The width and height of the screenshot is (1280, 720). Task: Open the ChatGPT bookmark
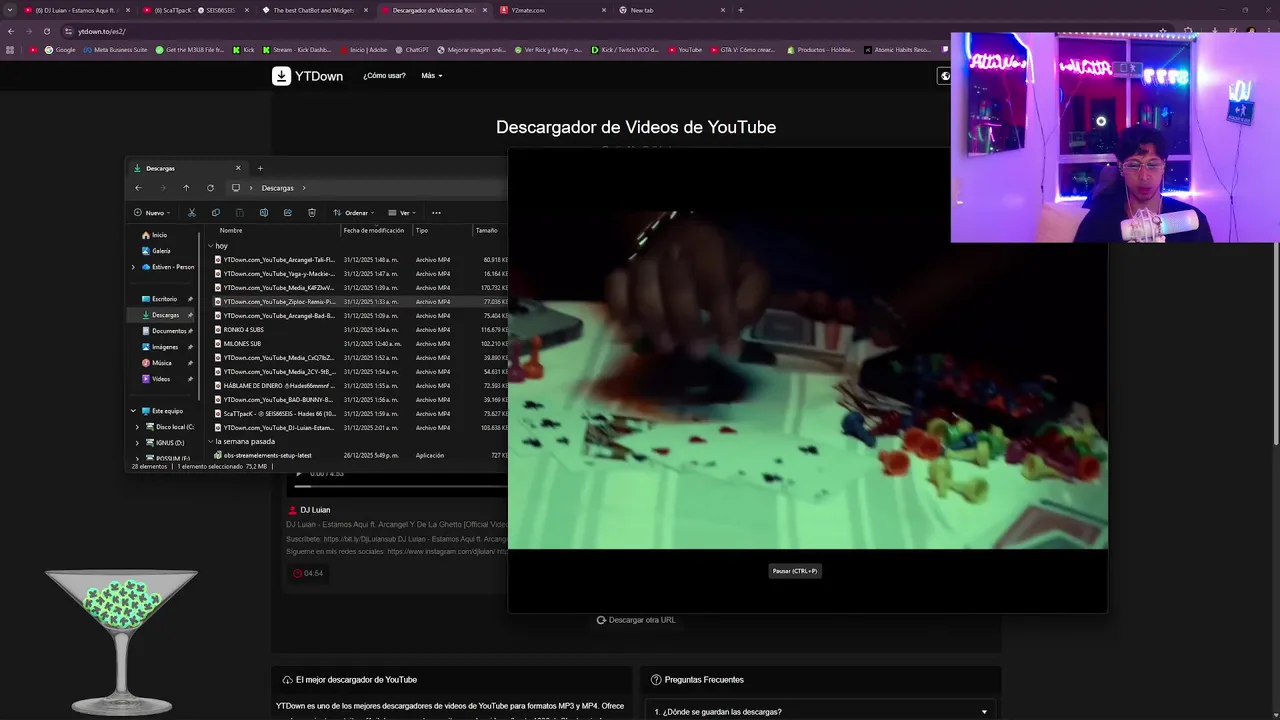click(x=412, y=49)
